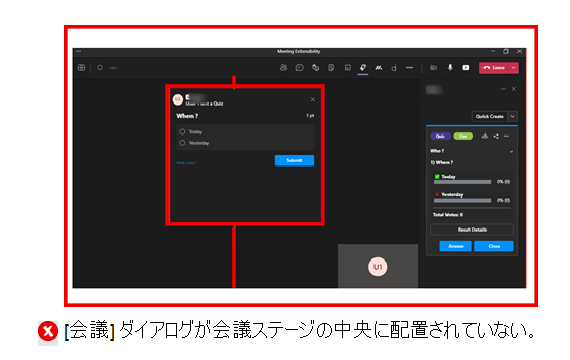Screen dimensions: 570x360
Task: Click the '1) Whem ?' question text in panel
Action: pos(442,162)
